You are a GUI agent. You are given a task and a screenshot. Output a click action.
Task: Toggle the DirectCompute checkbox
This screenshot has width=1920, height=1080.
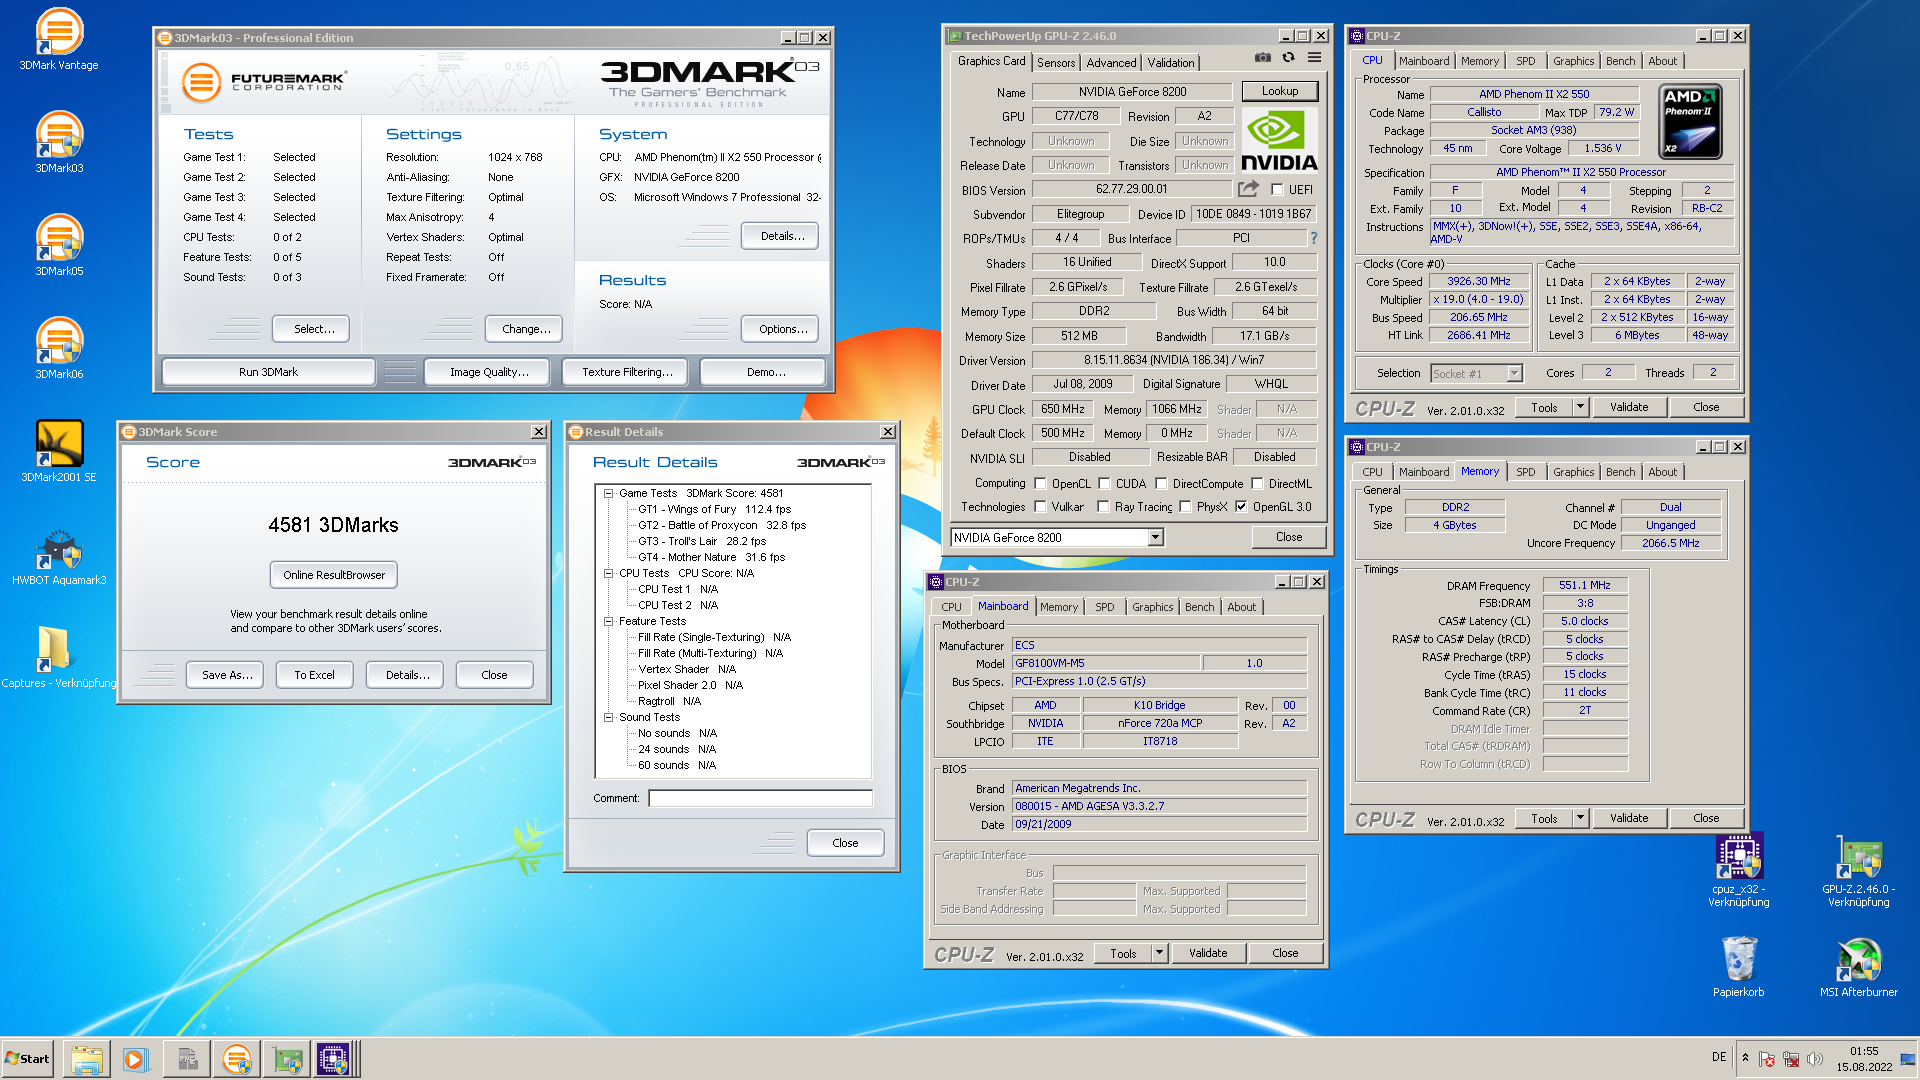[1161, 484]
